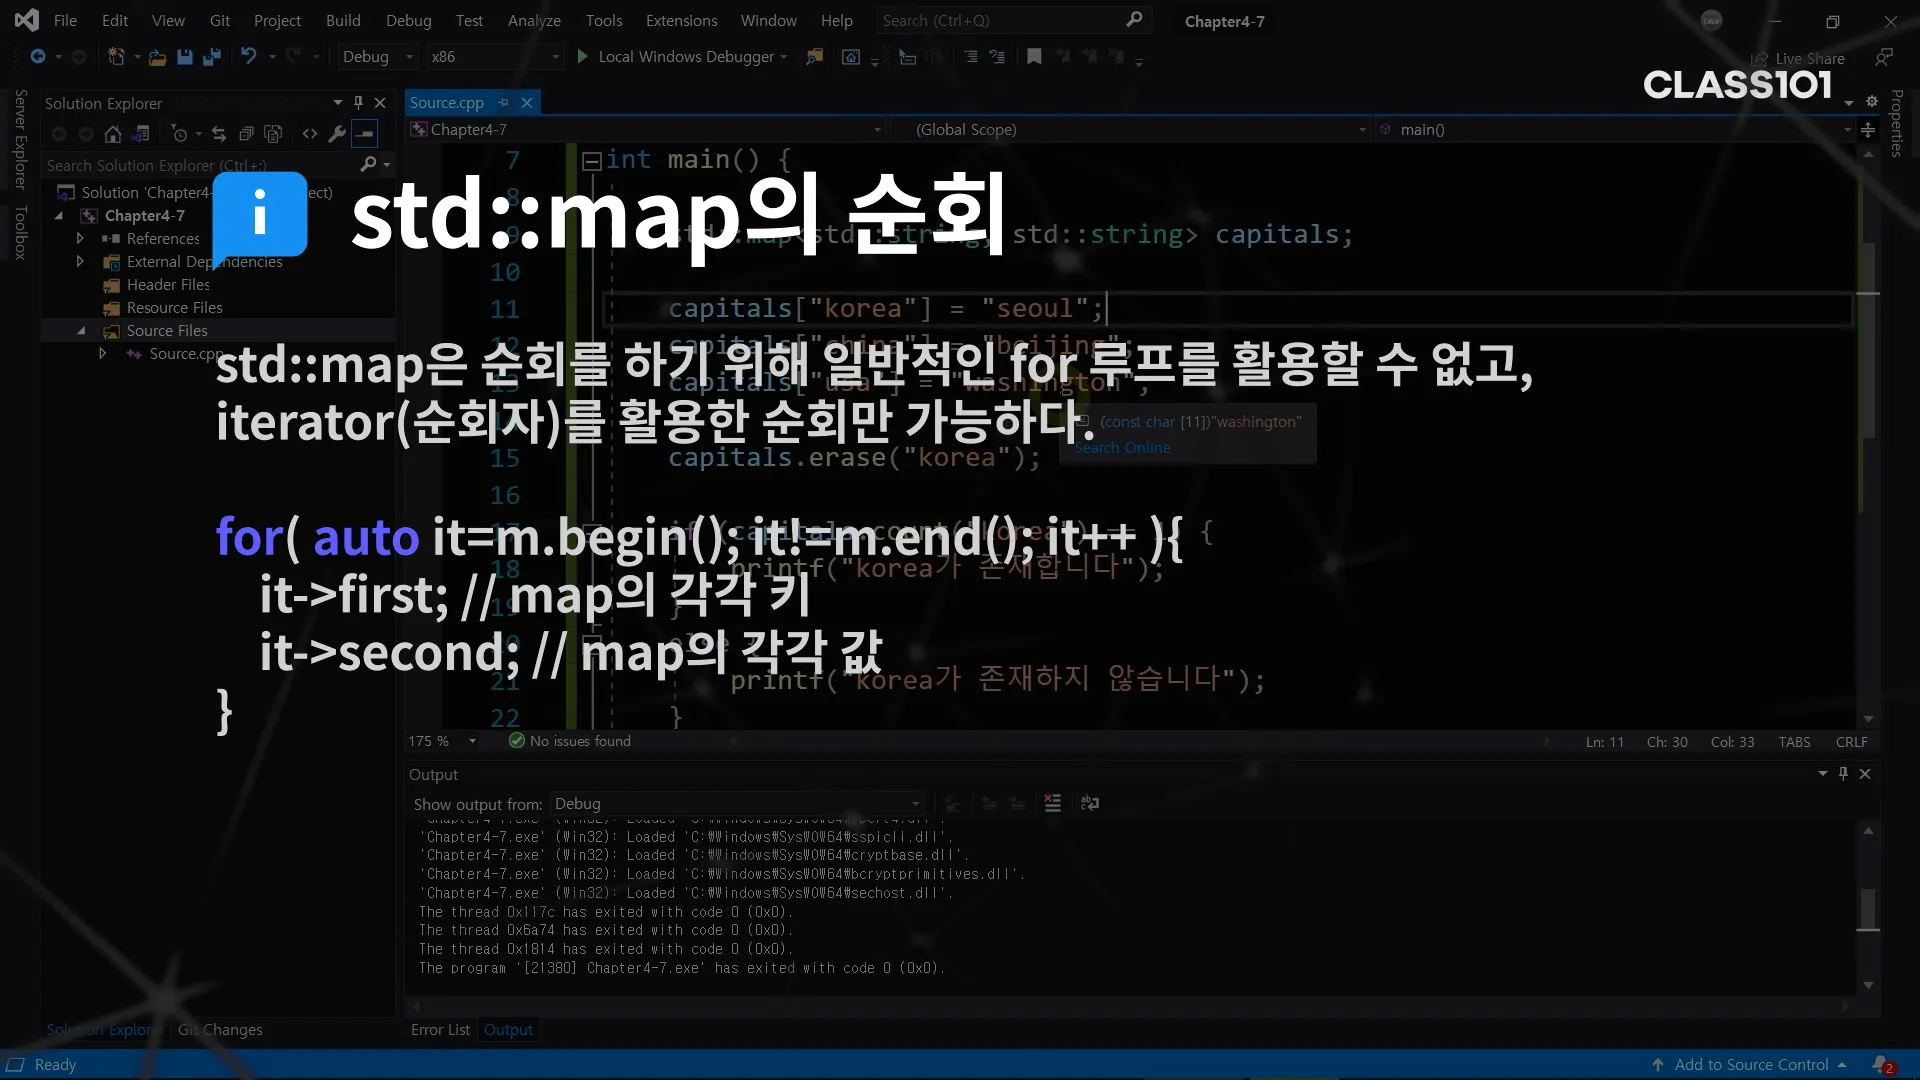Click the Undo arrow icon
This screenshot has width=1920, height=1080.
[249, 57]
